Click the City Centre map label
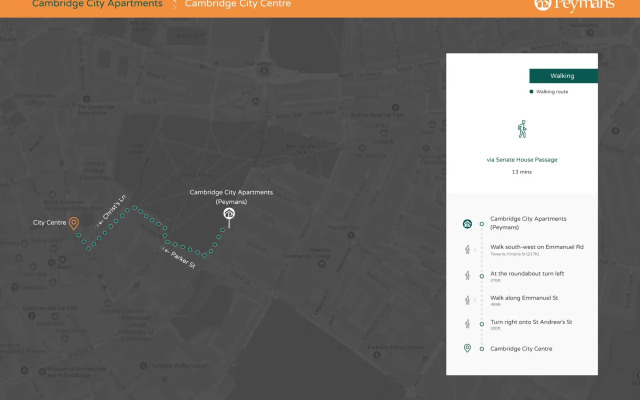The height and width of the screenshot is (400, 640). (49, 223)
